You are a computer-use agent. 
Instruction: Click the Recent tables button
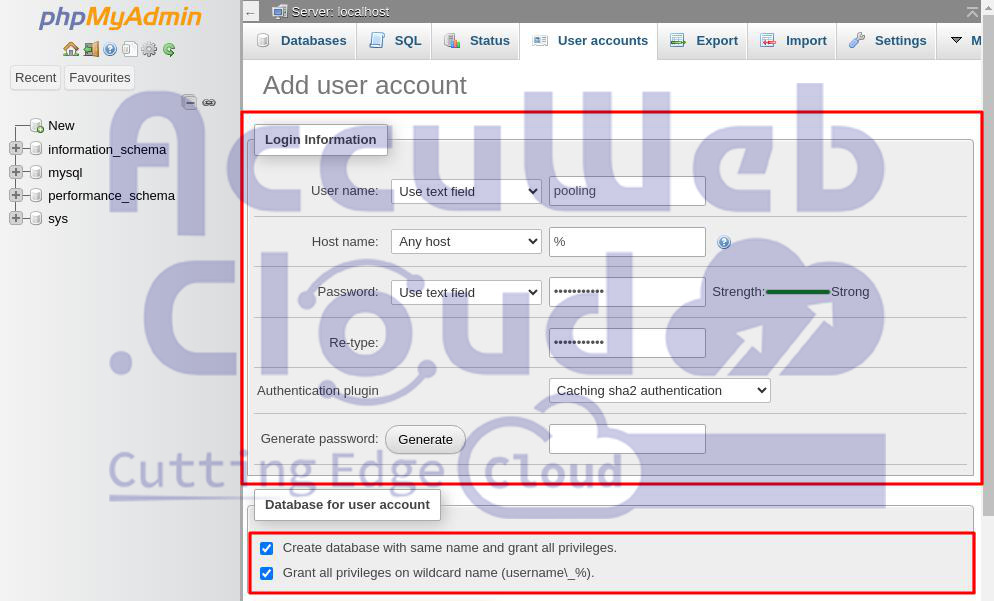coord(36,77)
